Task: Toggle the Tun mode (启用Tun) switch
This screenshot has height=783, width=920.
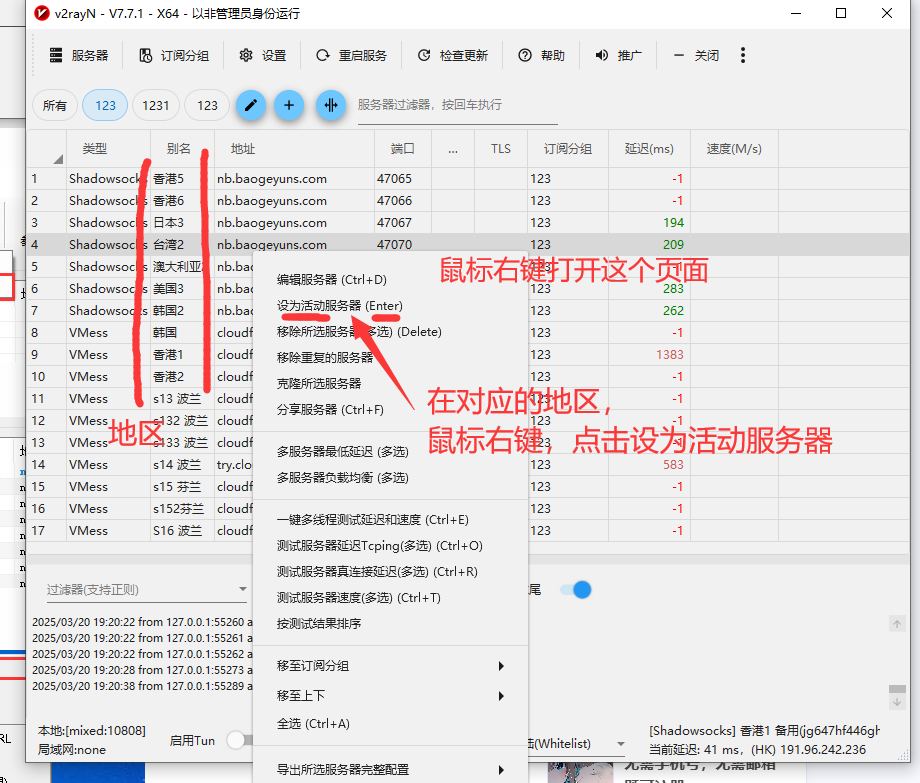Action: pos(238,740)
